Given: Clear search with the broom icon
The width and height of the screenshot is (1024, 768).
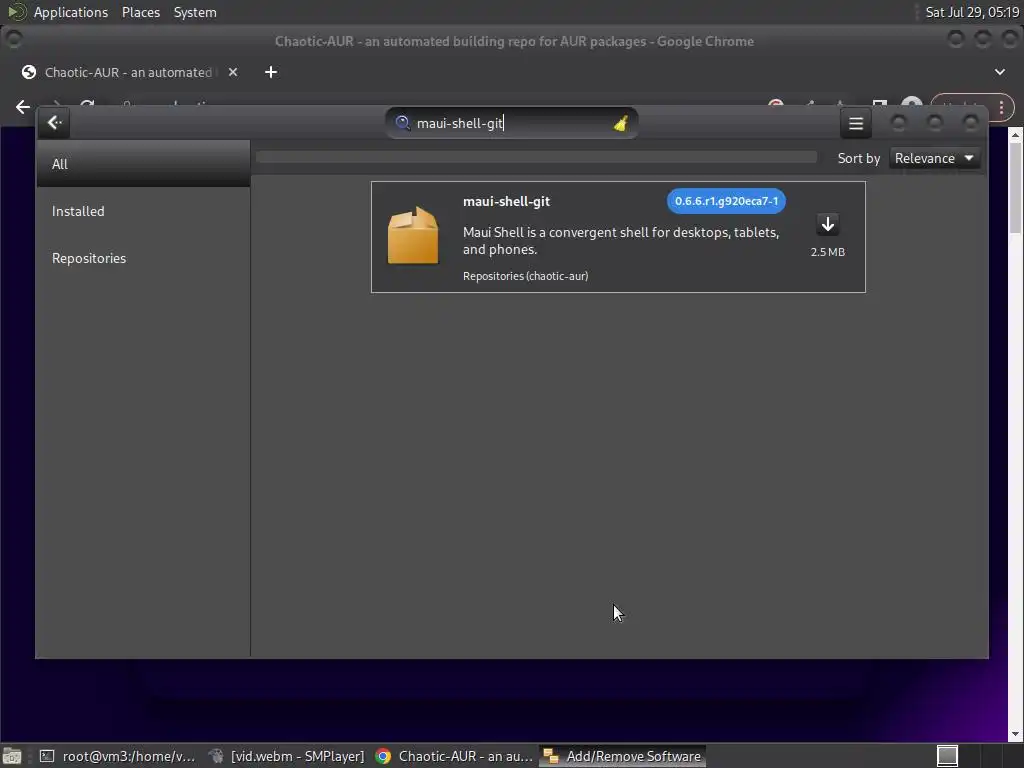Looking at the screenshot, I should [x=620, y=123].
